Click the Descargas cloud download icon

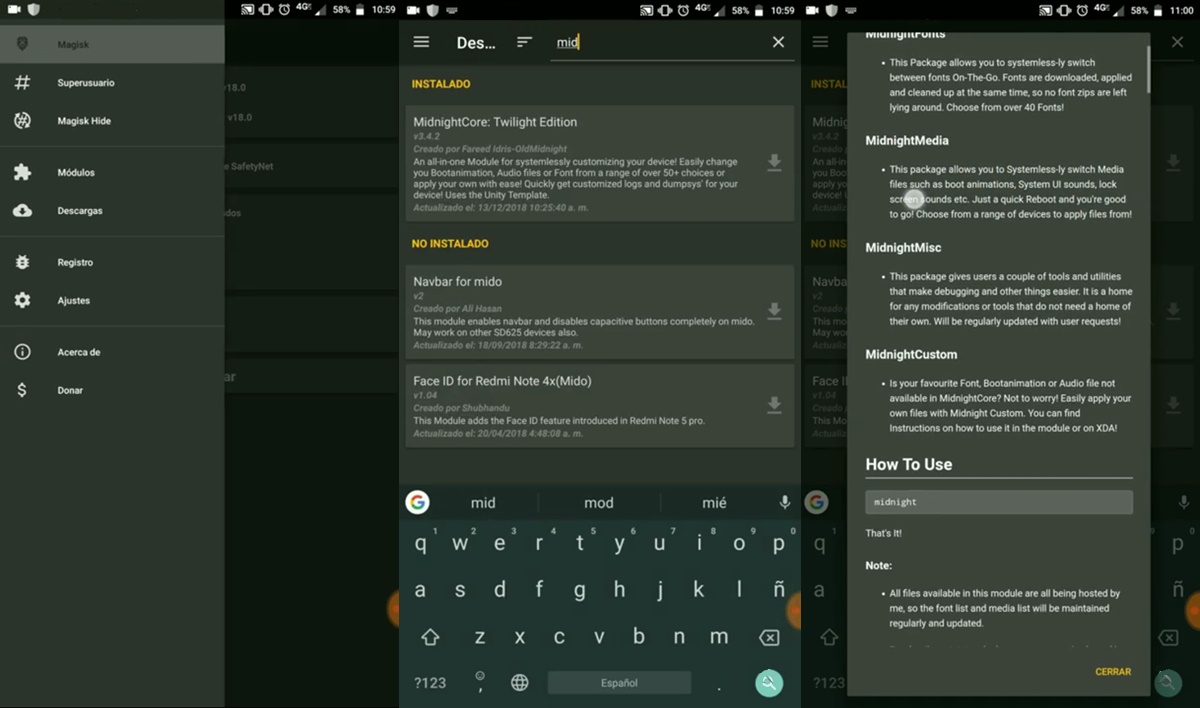(x=22, y=211)
